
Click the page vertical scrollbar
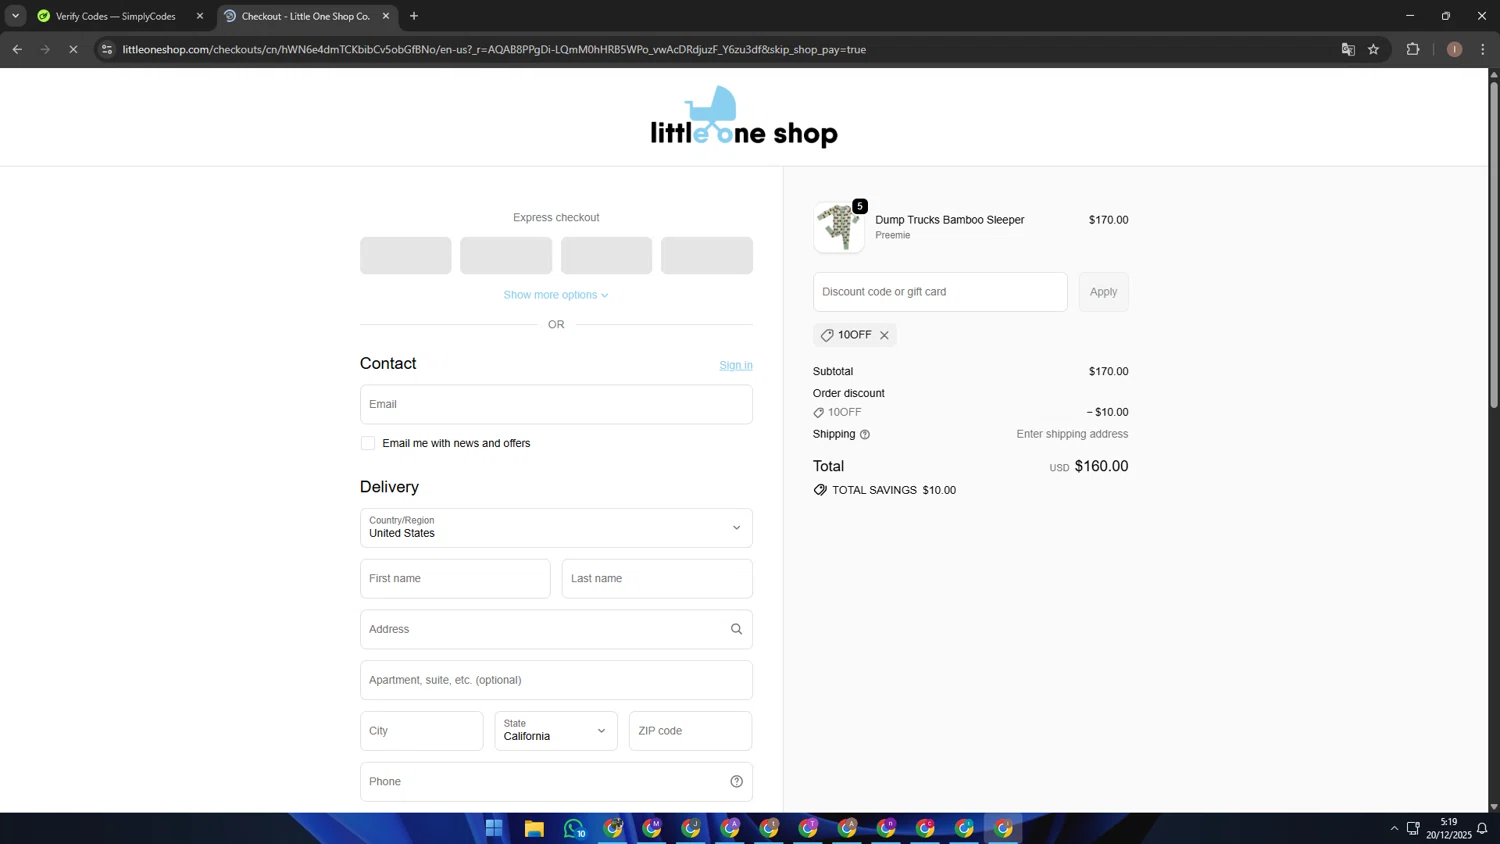click(1494, 245)
